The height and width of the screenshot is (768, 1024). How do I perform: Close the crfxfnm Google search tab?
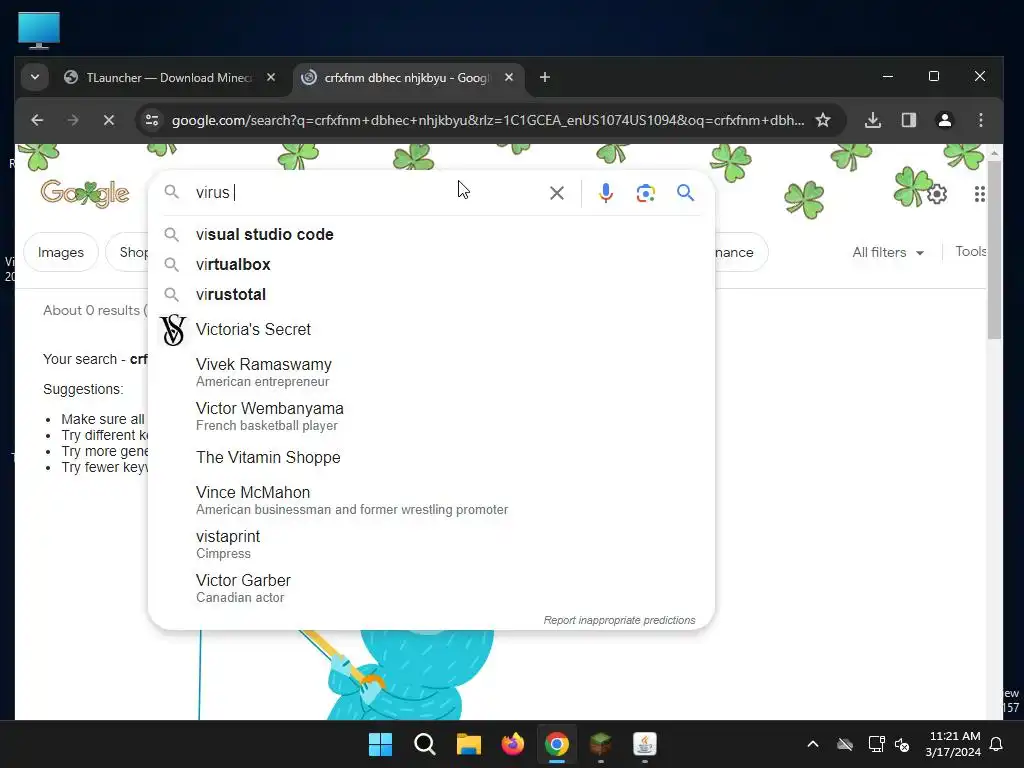509,78
